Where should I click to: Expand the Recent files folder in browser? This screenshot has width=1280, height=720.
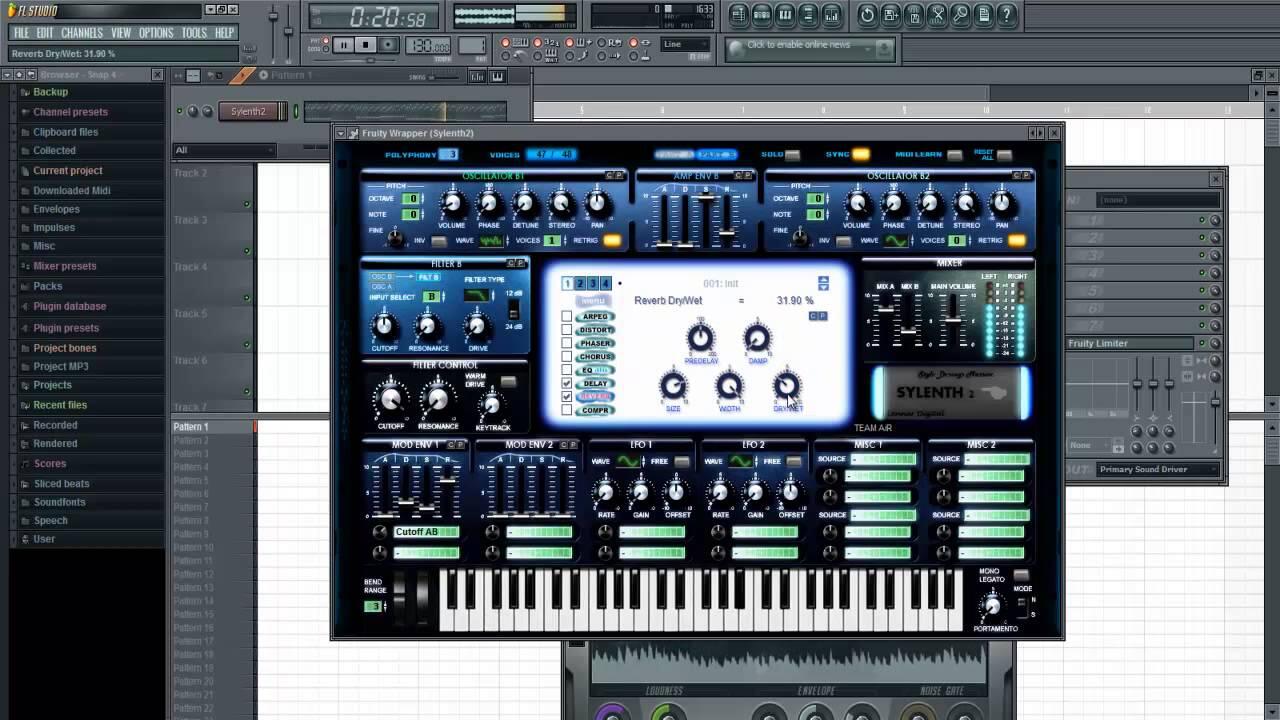(60, 405)
